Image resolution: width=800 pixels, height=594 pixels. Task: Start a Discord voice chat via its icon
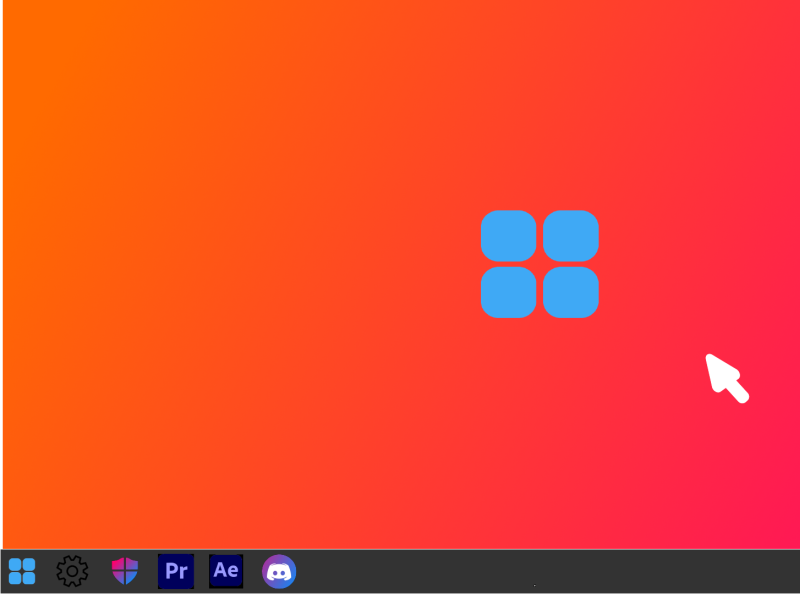point(279,571)
